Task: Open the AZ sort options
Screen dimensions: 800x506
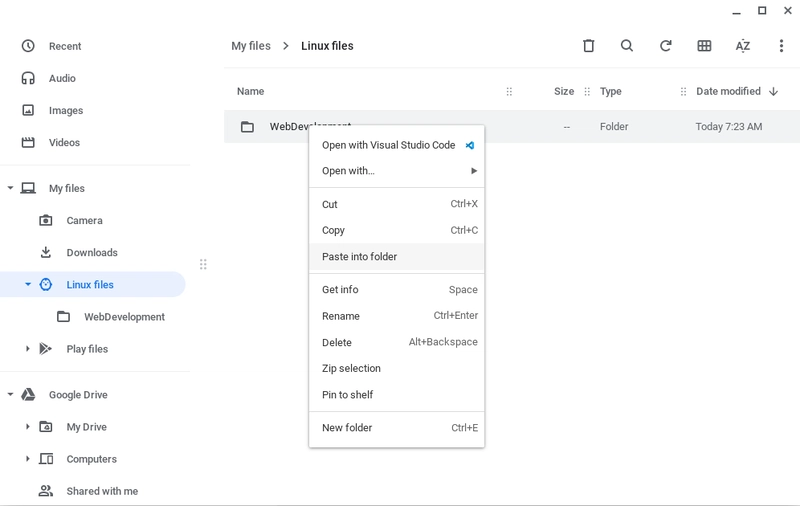Action: 742,46
